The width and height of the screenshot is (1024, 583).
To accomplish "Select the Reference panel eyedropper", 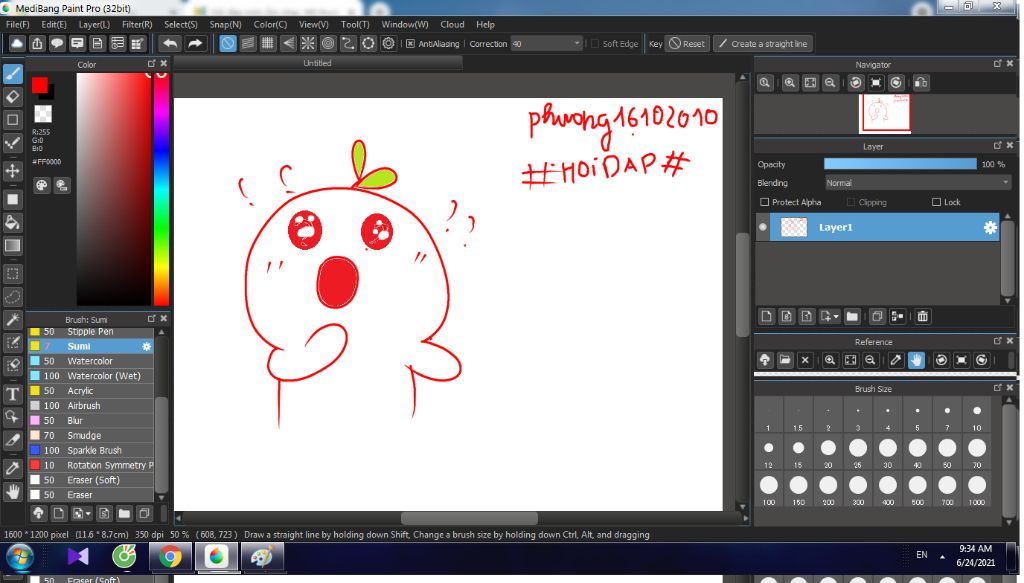I will (896, 360).
